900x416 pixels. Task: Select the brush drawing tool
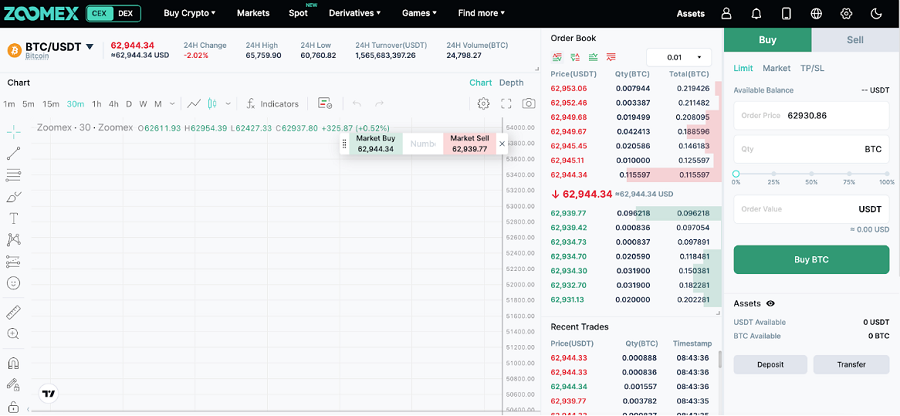(14, 197)
